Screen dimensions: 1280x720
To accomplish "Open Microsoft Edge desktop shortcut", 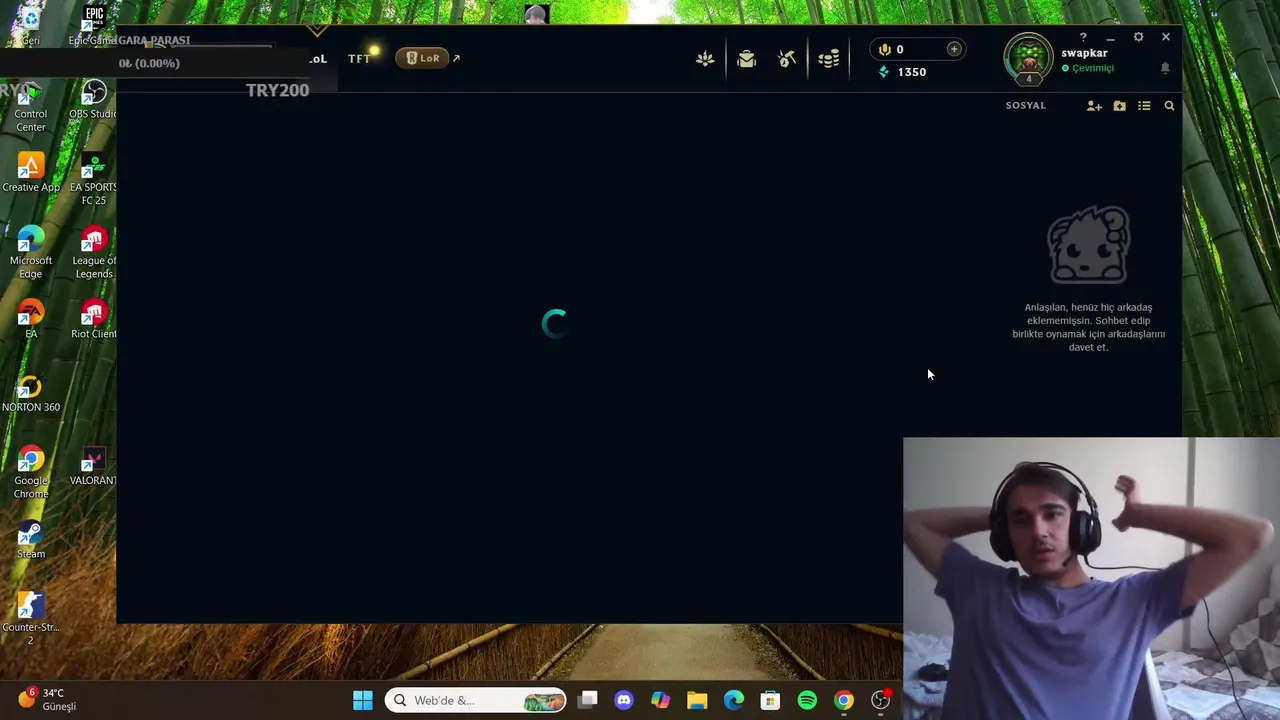I will 31,253.
